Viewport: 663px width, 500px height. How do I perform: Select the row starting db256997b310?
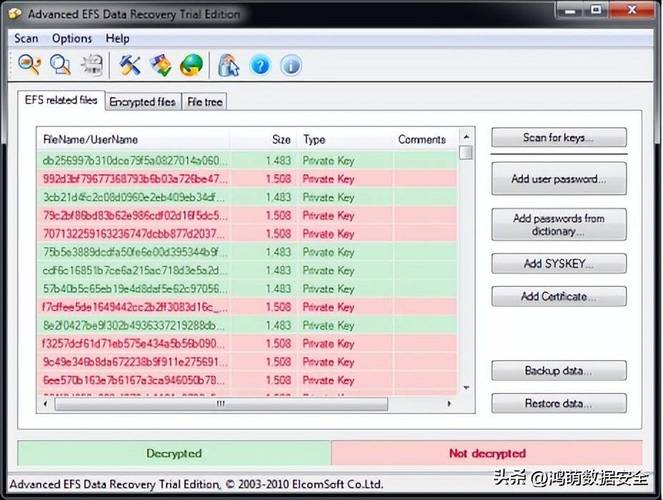coord(247,161)
